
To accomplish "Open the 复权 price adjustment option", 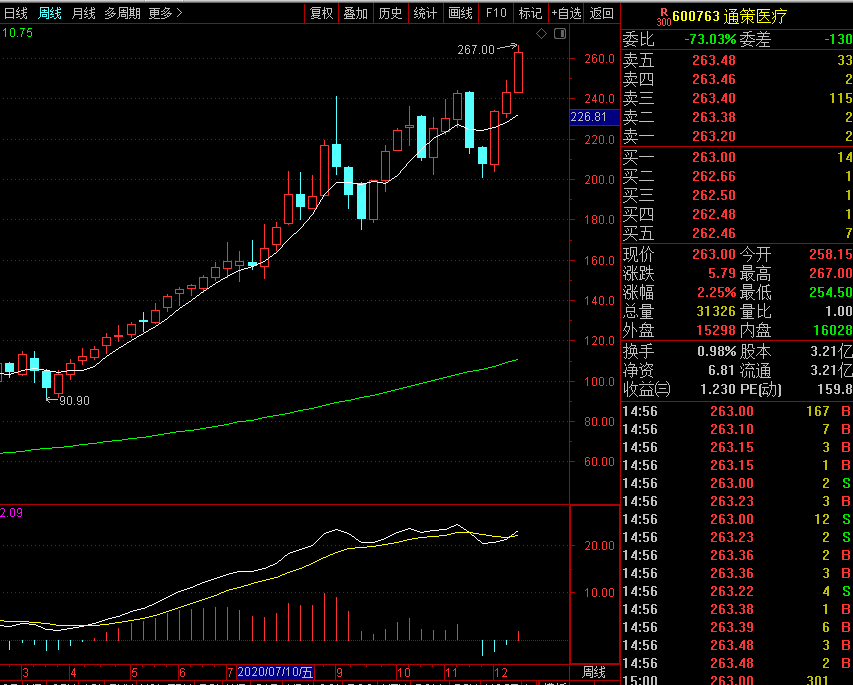I will (322, 13).
